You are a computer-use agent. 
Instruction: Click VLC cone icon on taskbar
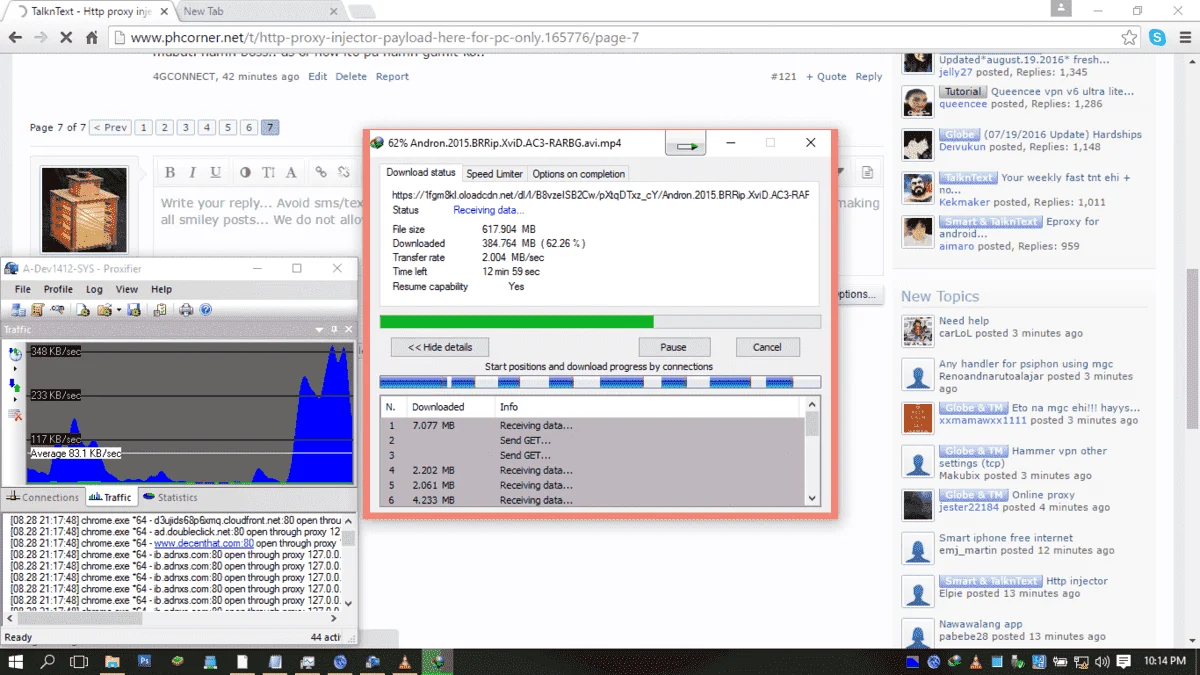point(403,661)
